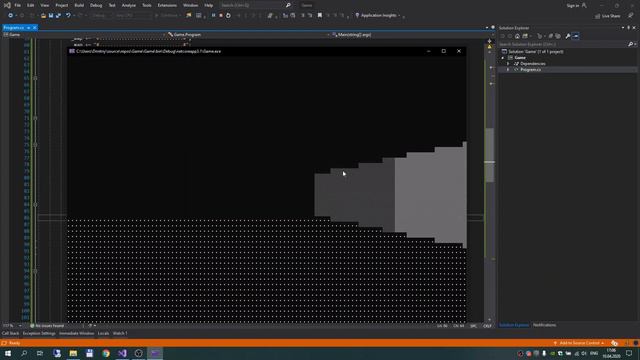
Task: Click the Navigate Backward toolbar icon
Action: (10, 16)
